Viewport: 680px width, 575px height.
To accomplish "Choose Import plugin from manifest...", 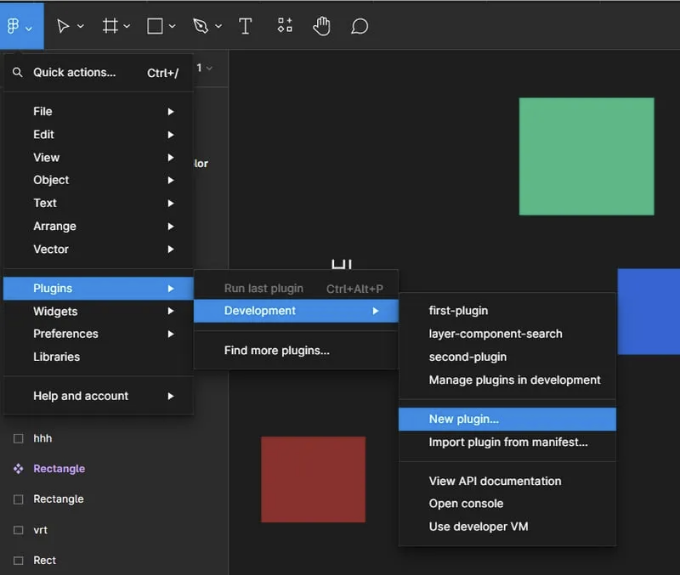I will pos(507,442).
